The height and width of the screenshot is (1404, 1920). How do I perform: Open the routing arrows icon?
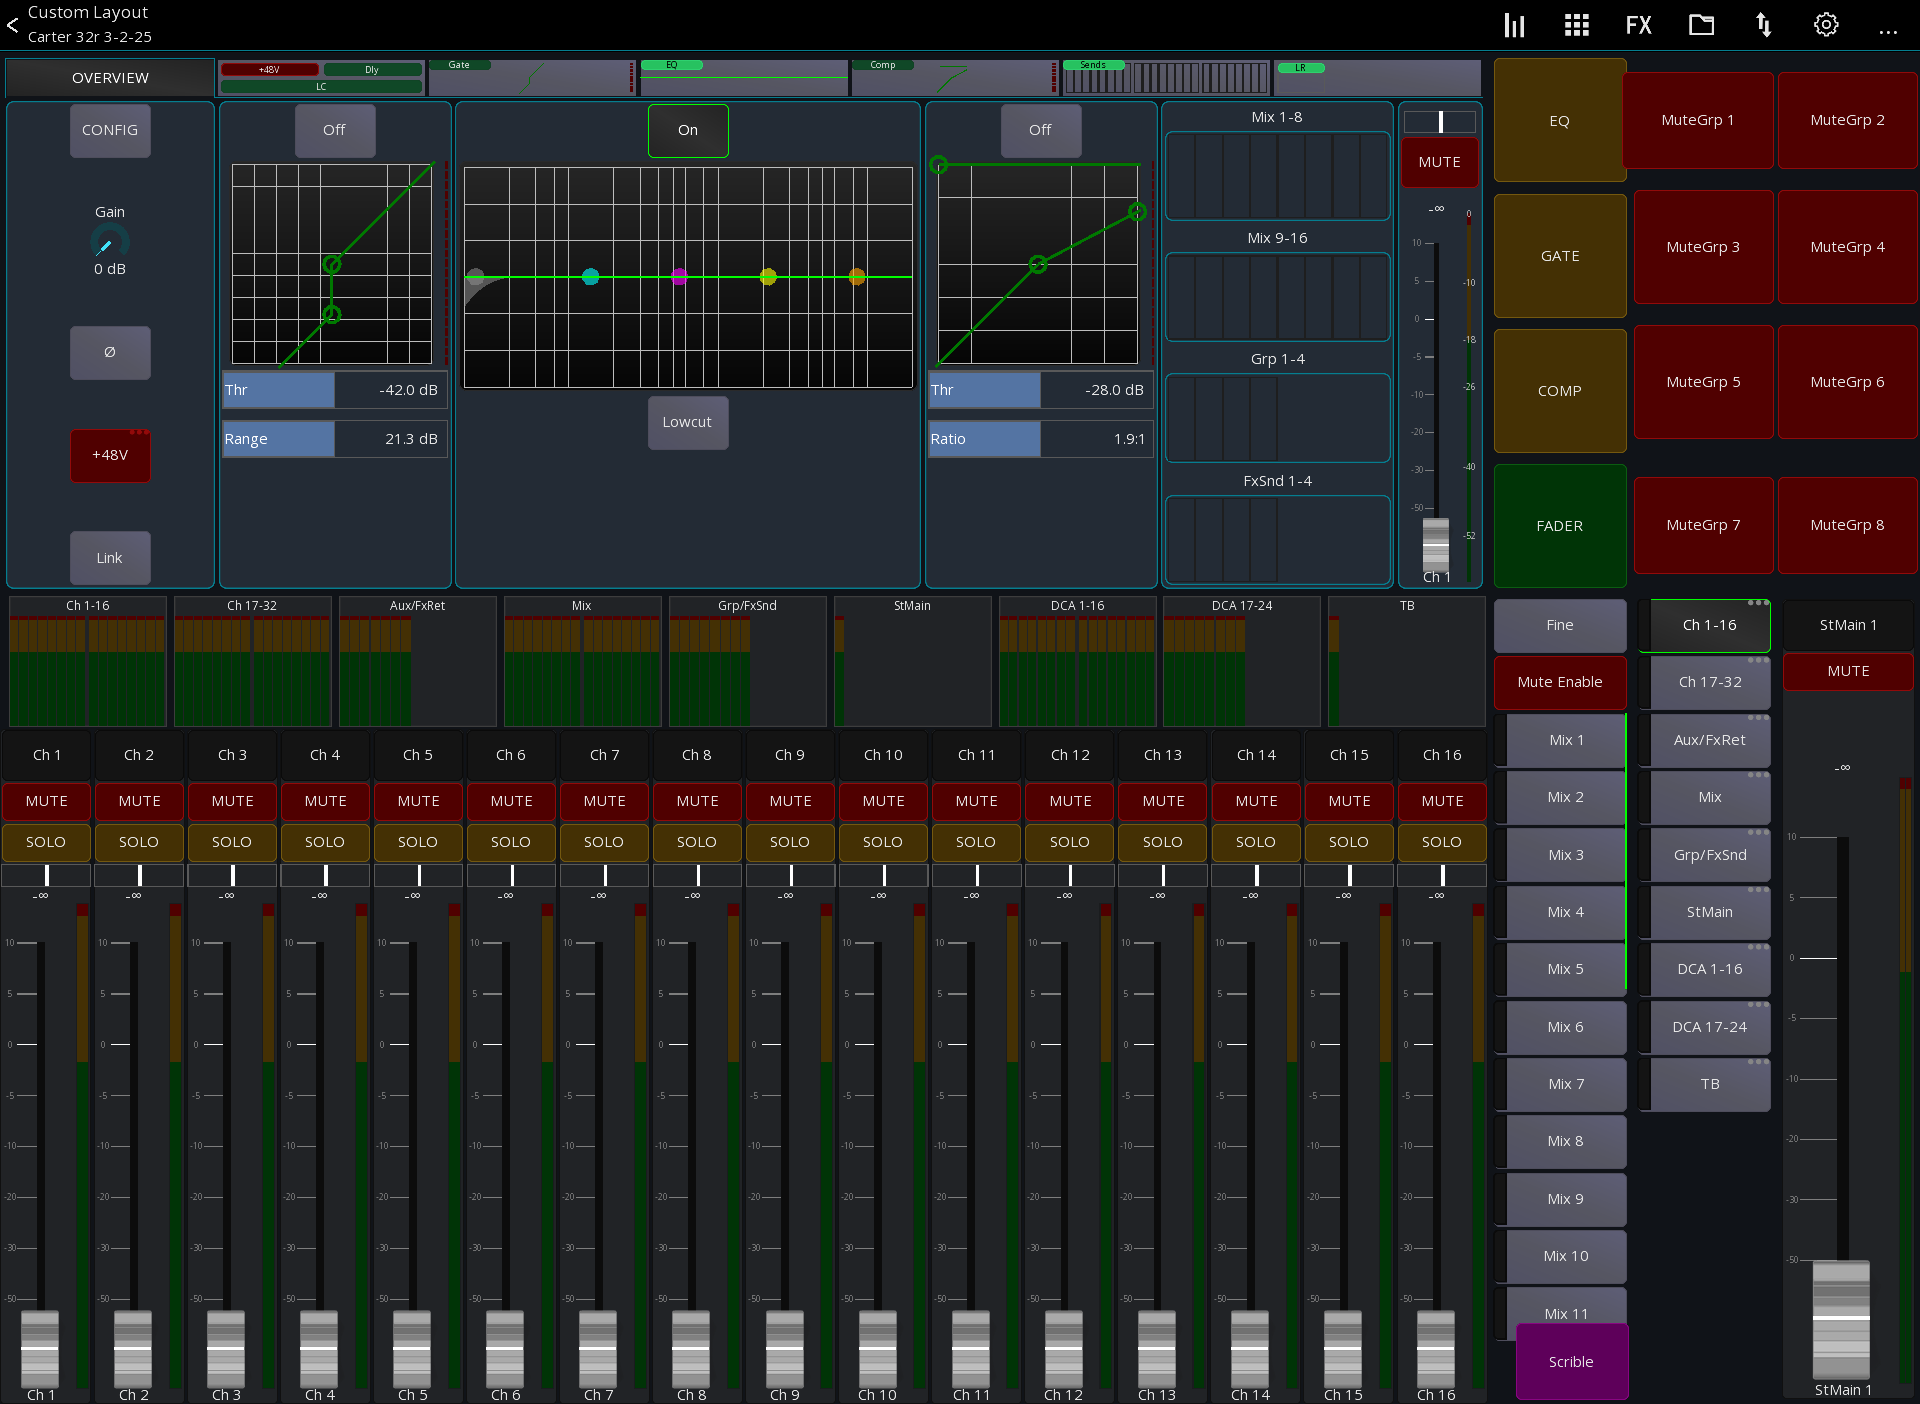pyautogui.click(x=1764, y=25)
